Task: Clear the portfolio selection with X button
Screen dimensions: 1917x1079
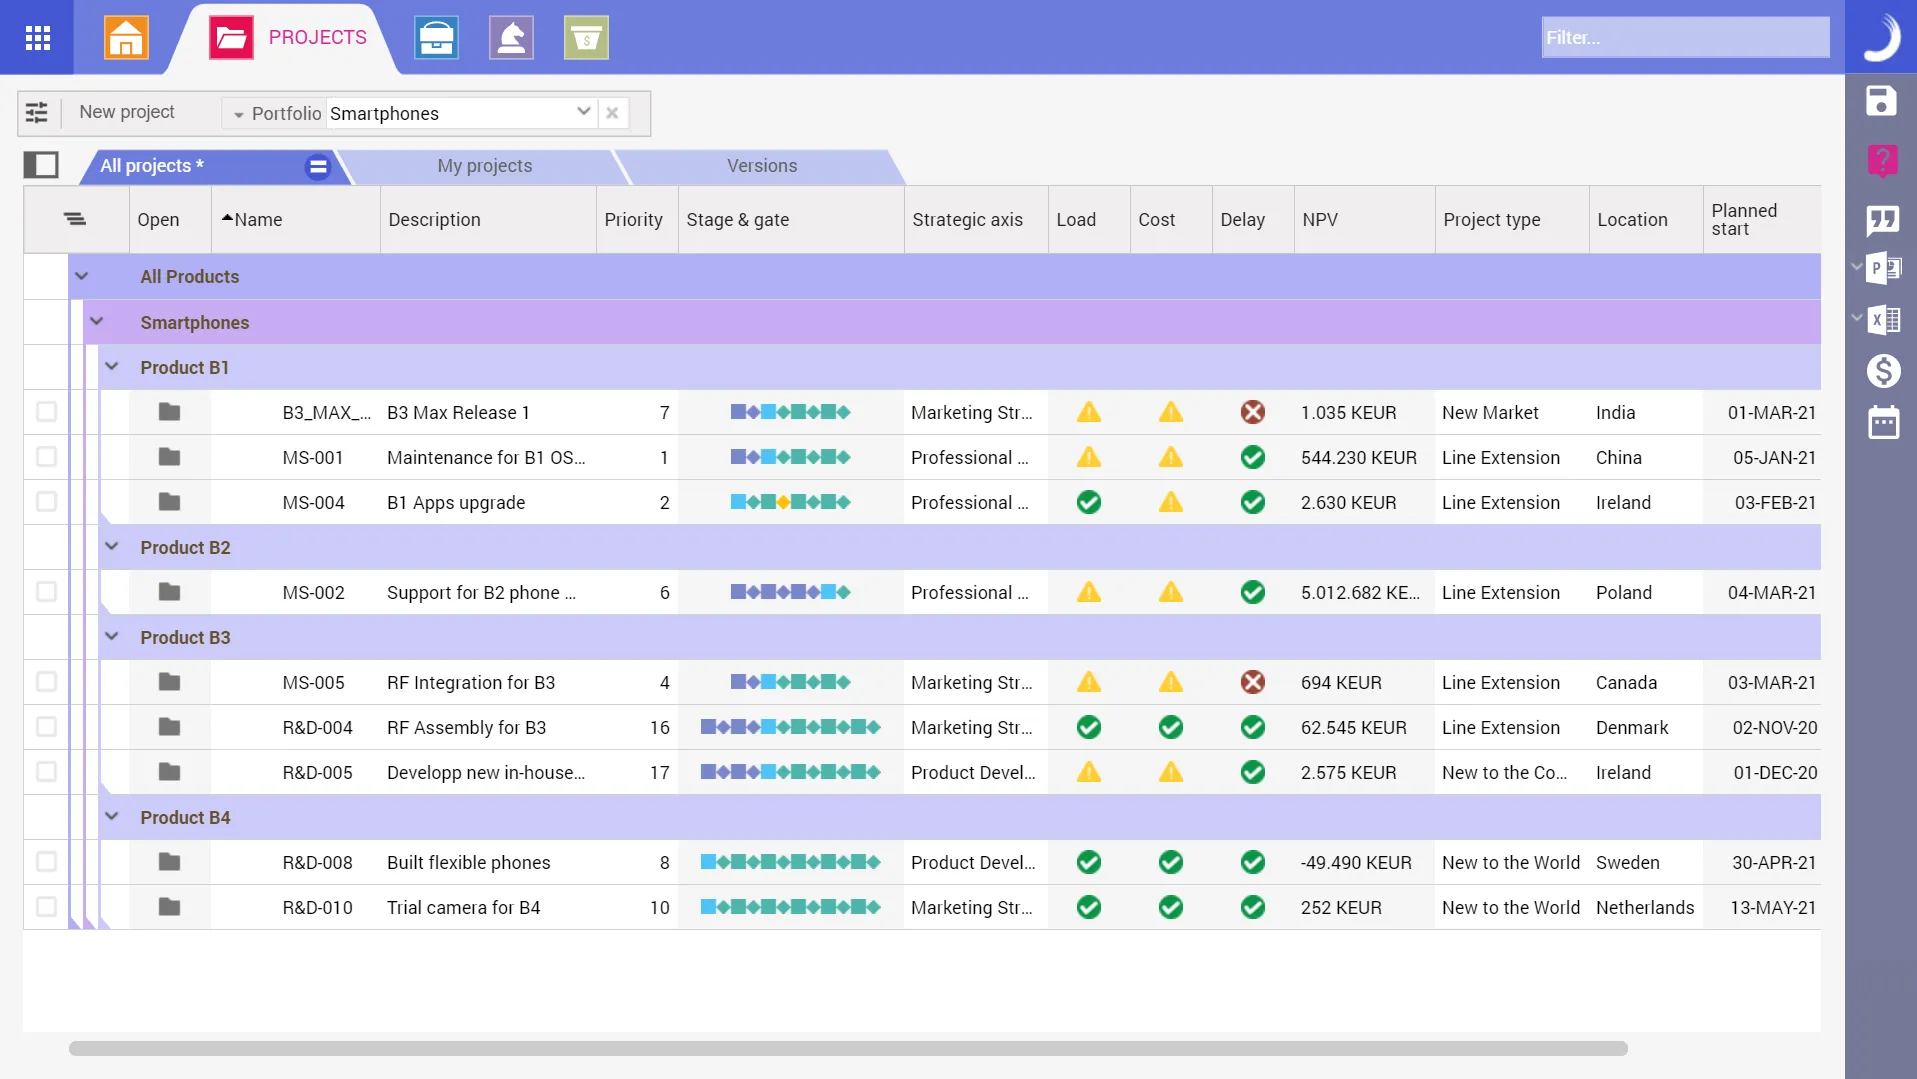Action: (x=612, y=113)
